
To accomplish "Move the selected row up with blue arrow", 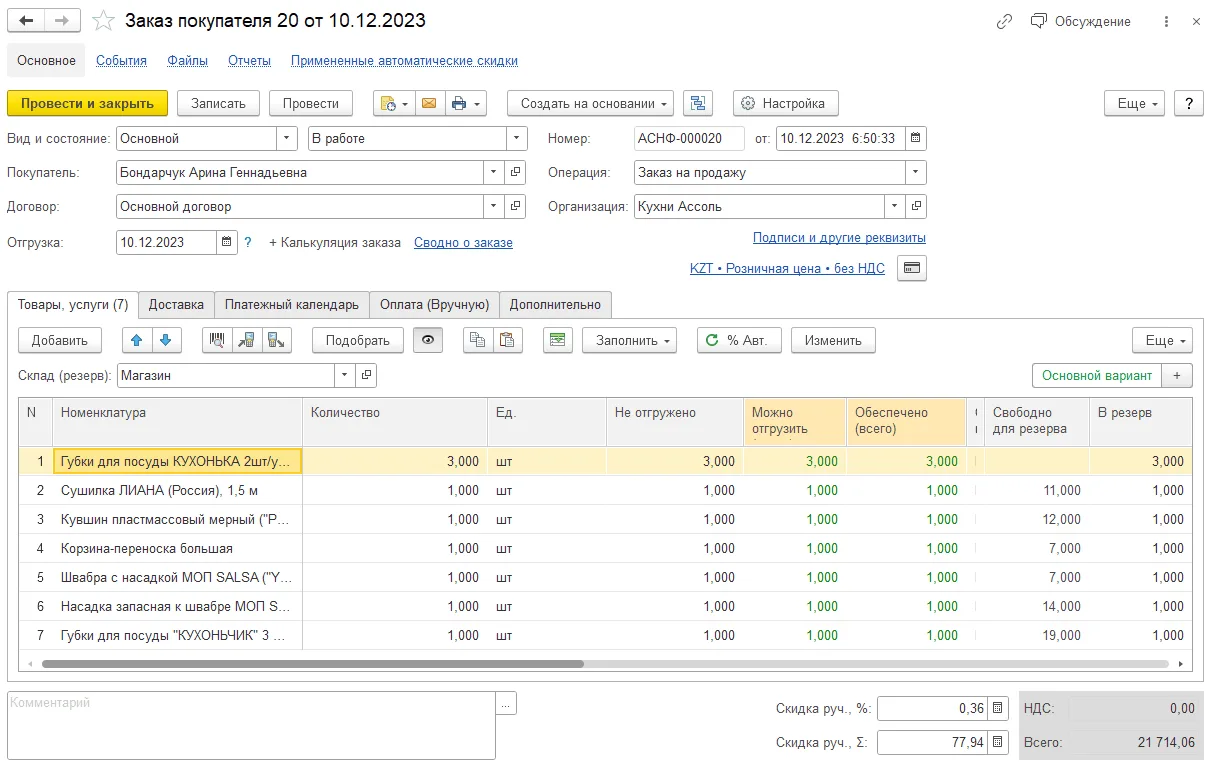I will 137,340.
